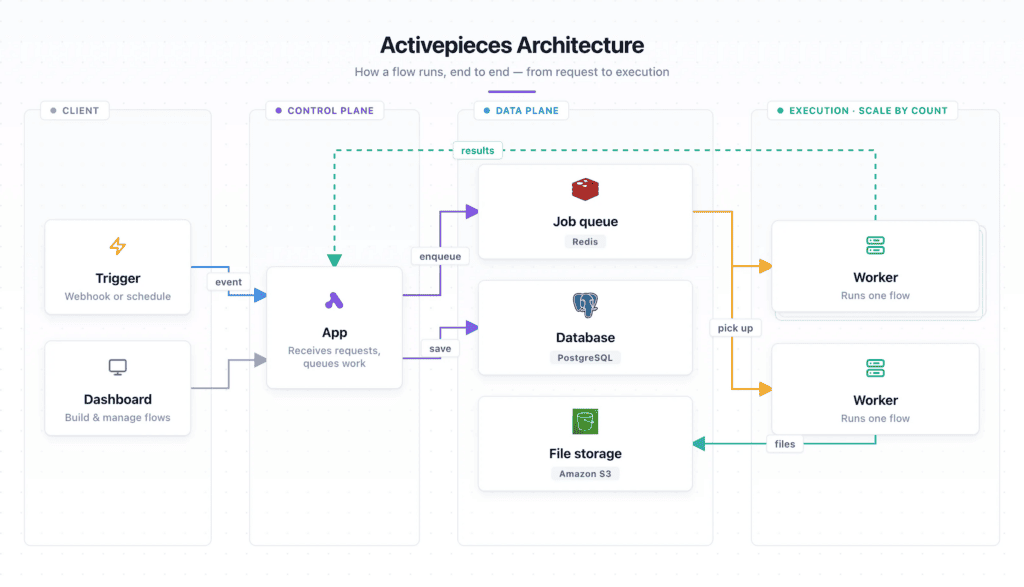This screenshot has height=587, width=1024.
Task: Click the 'Amazon S3' tag under File storage
Action: coord(585,474)
